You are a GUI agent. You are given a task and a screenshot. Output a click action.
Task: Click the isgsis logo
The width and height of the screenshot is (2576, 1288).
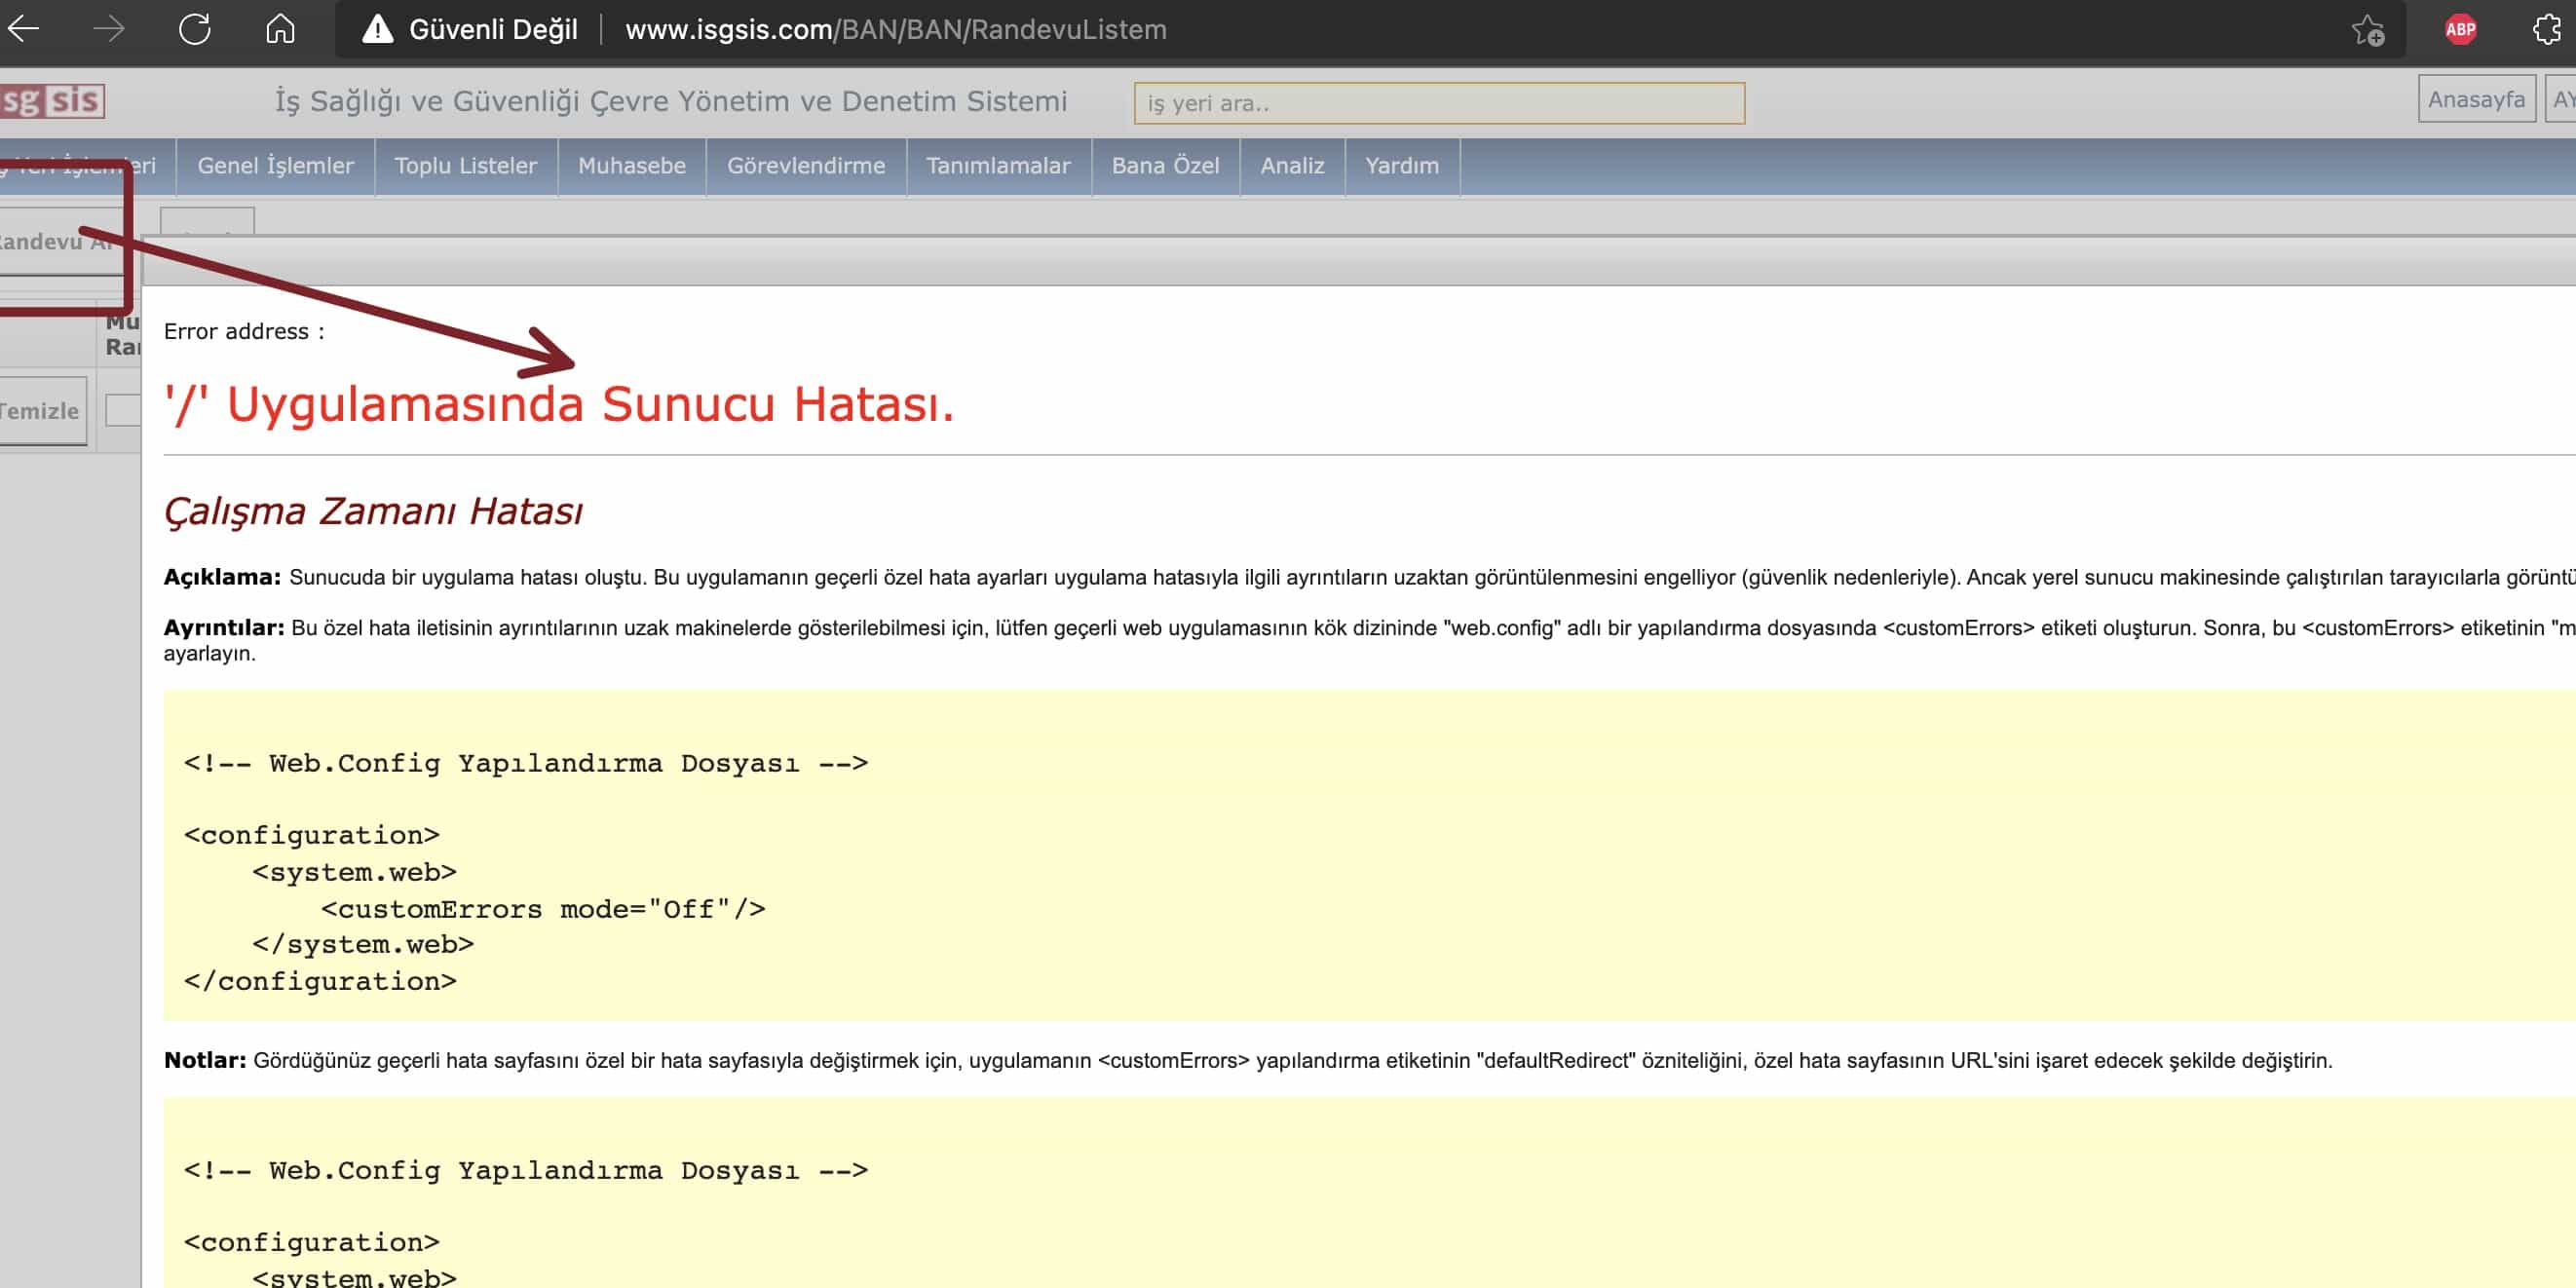(x=52, y=101)
